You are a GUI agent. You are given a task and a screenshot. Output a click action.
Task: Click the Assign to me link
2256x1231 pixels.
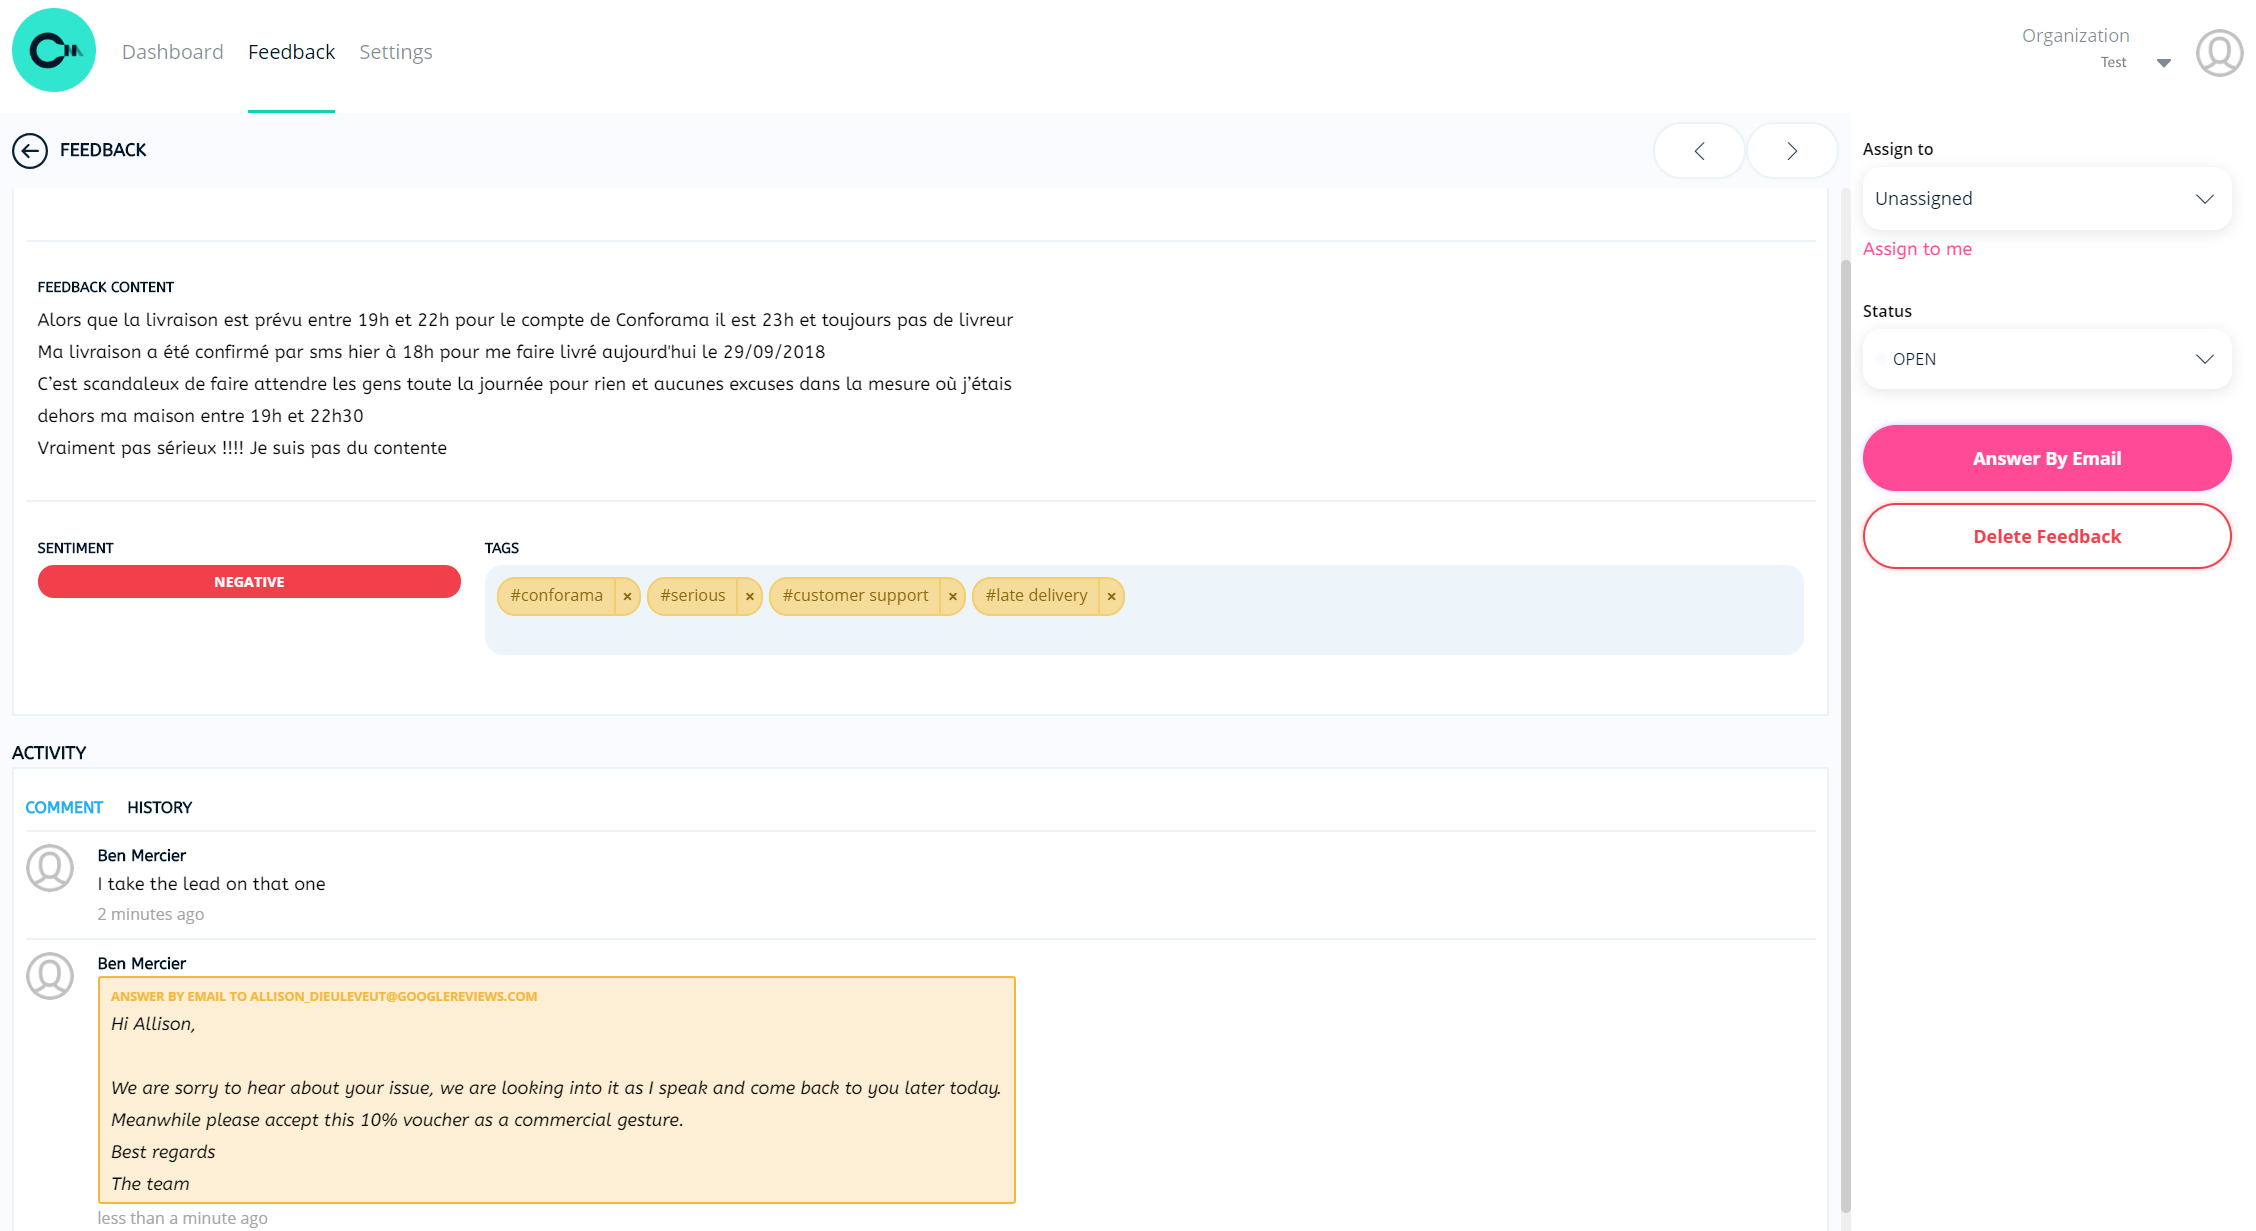1917,249
